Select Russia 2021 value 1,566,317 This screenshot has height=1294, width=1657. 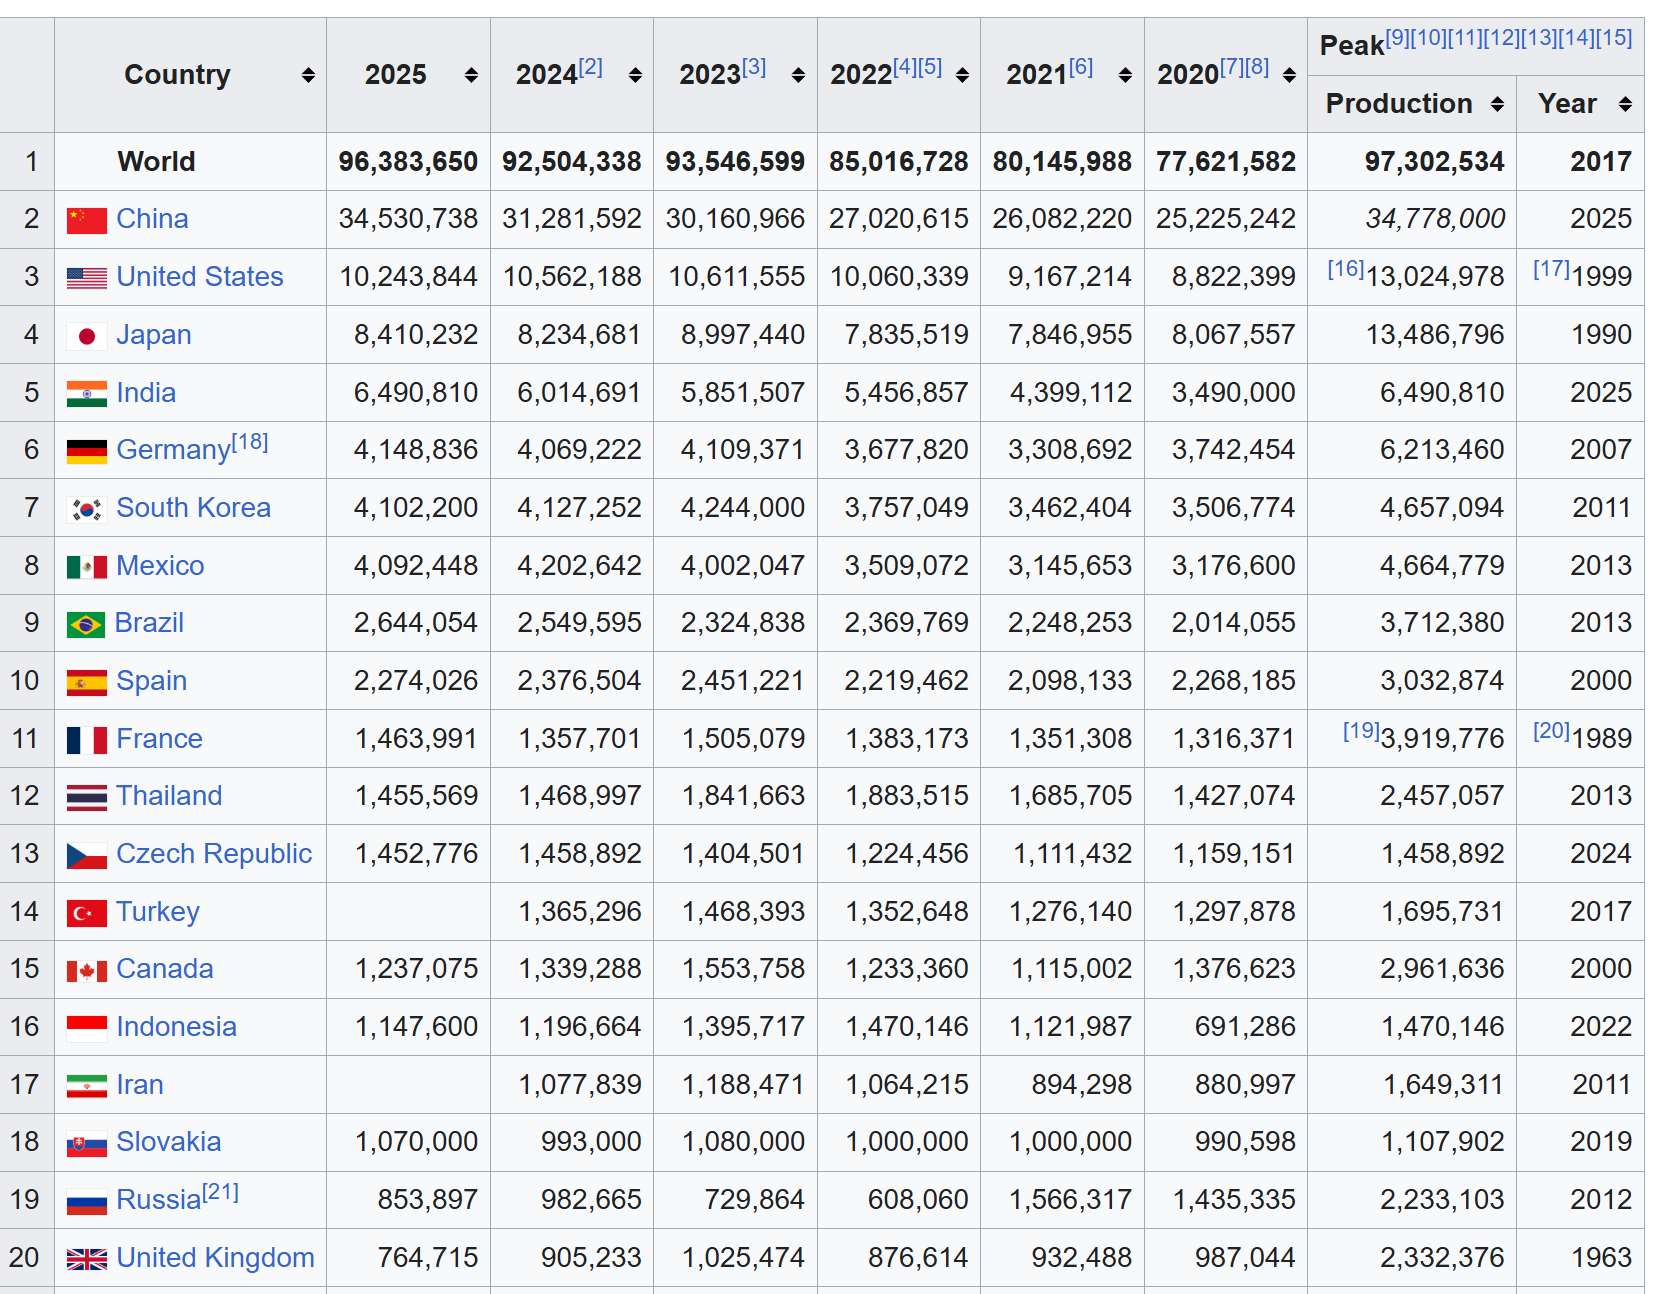[x=1070, y=1200]
